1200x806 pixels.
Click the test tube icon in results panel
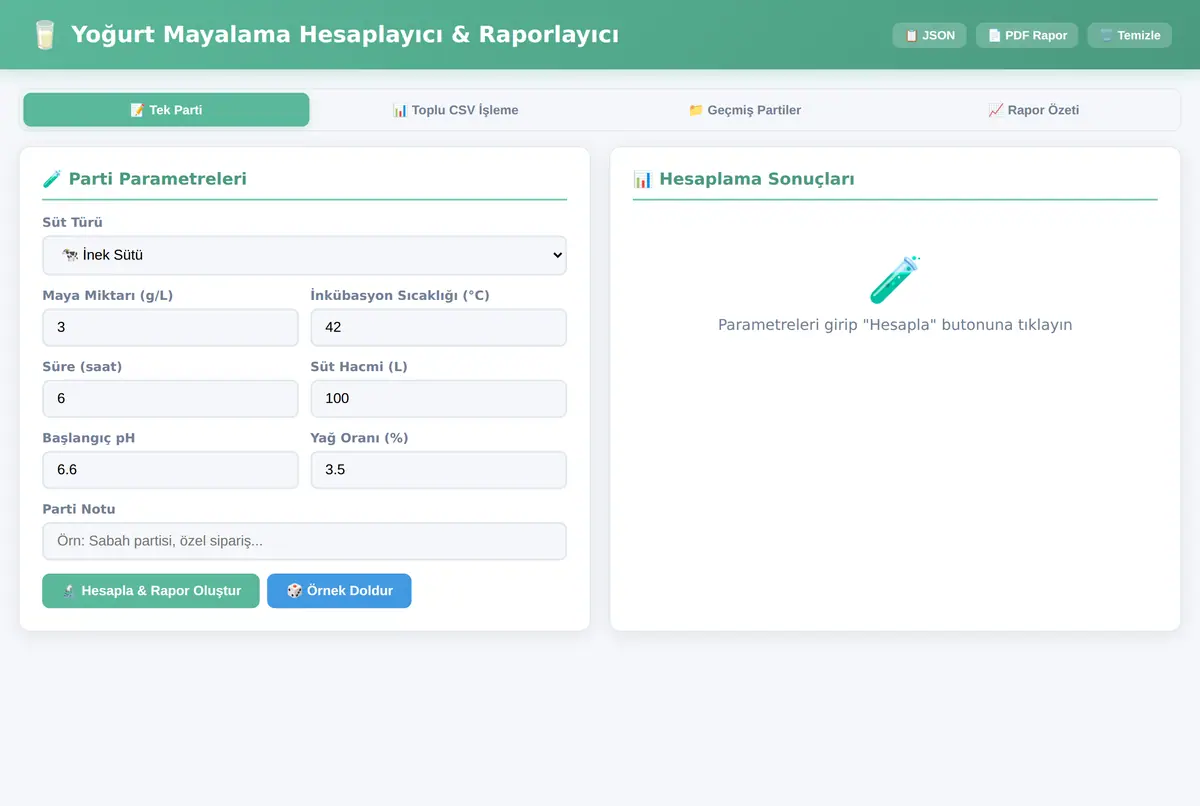(895, 280)
